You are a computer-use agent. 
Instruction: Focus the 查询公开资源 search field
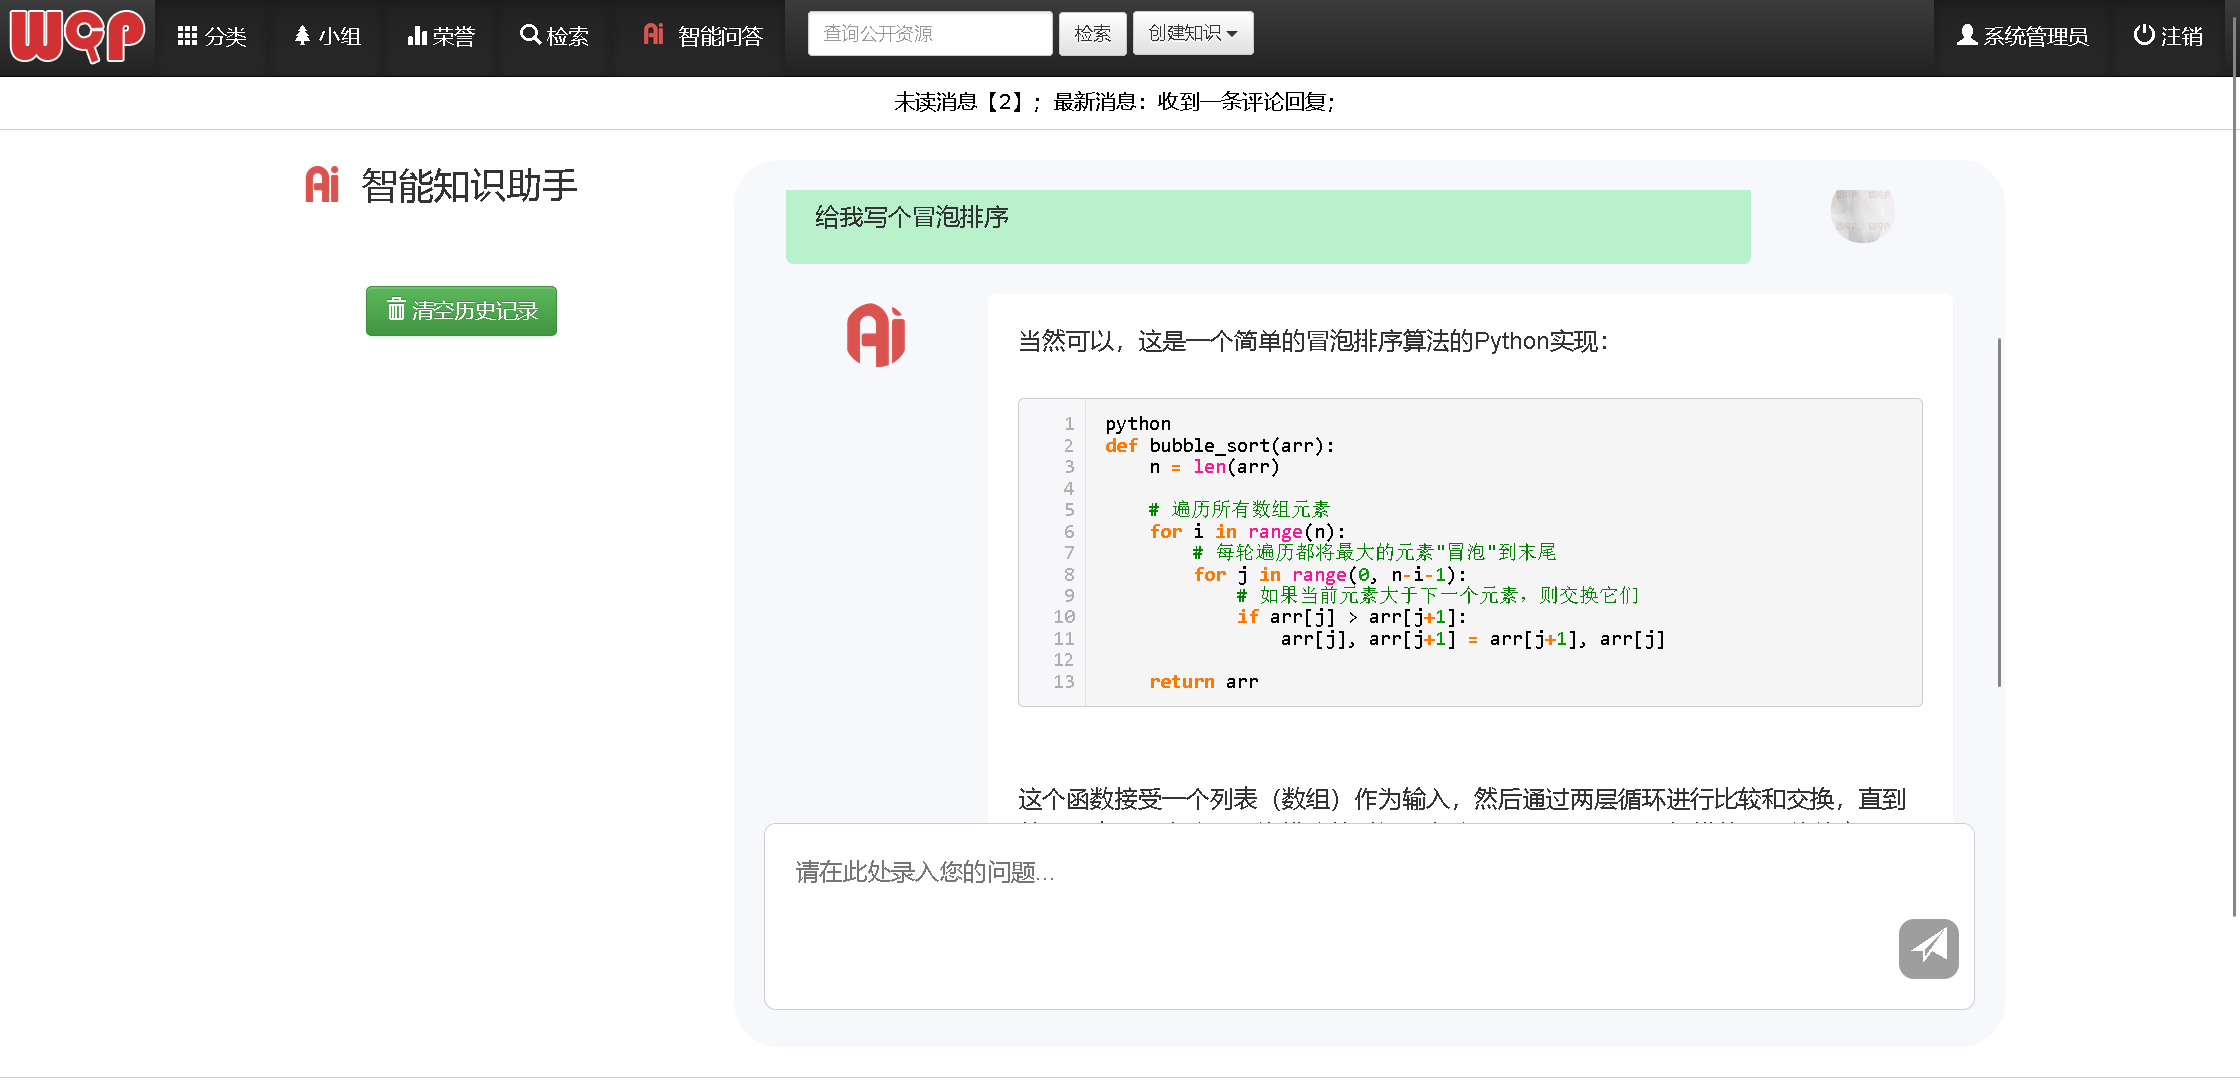click(930, 34)
